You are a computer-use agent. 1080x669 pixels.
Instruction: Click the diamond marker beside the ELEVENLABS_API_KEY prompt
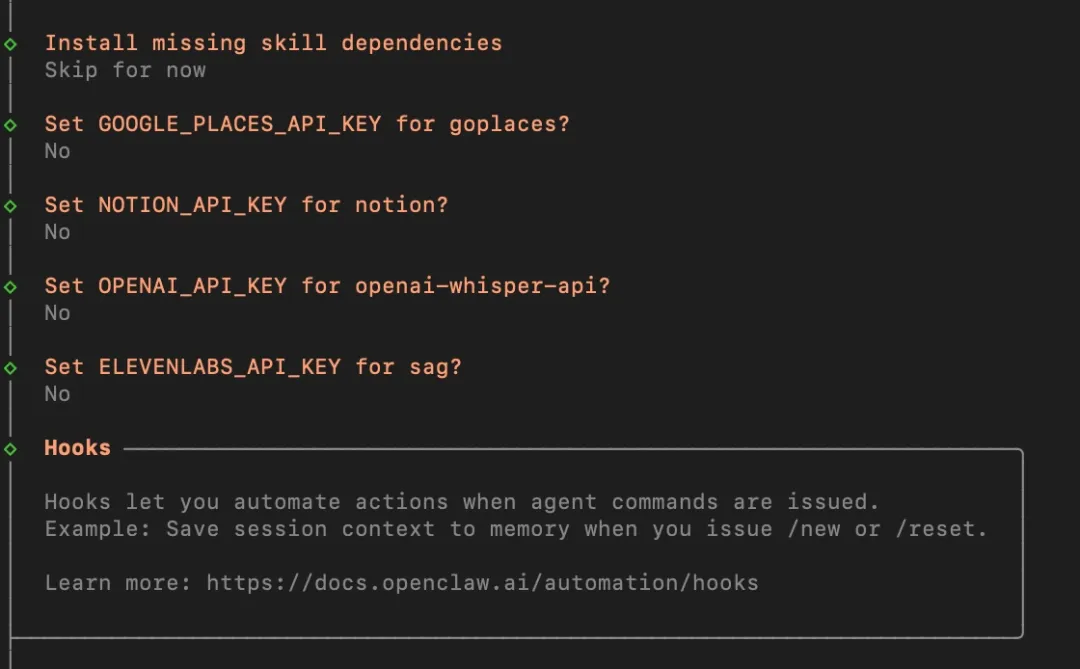coord(10,368)
